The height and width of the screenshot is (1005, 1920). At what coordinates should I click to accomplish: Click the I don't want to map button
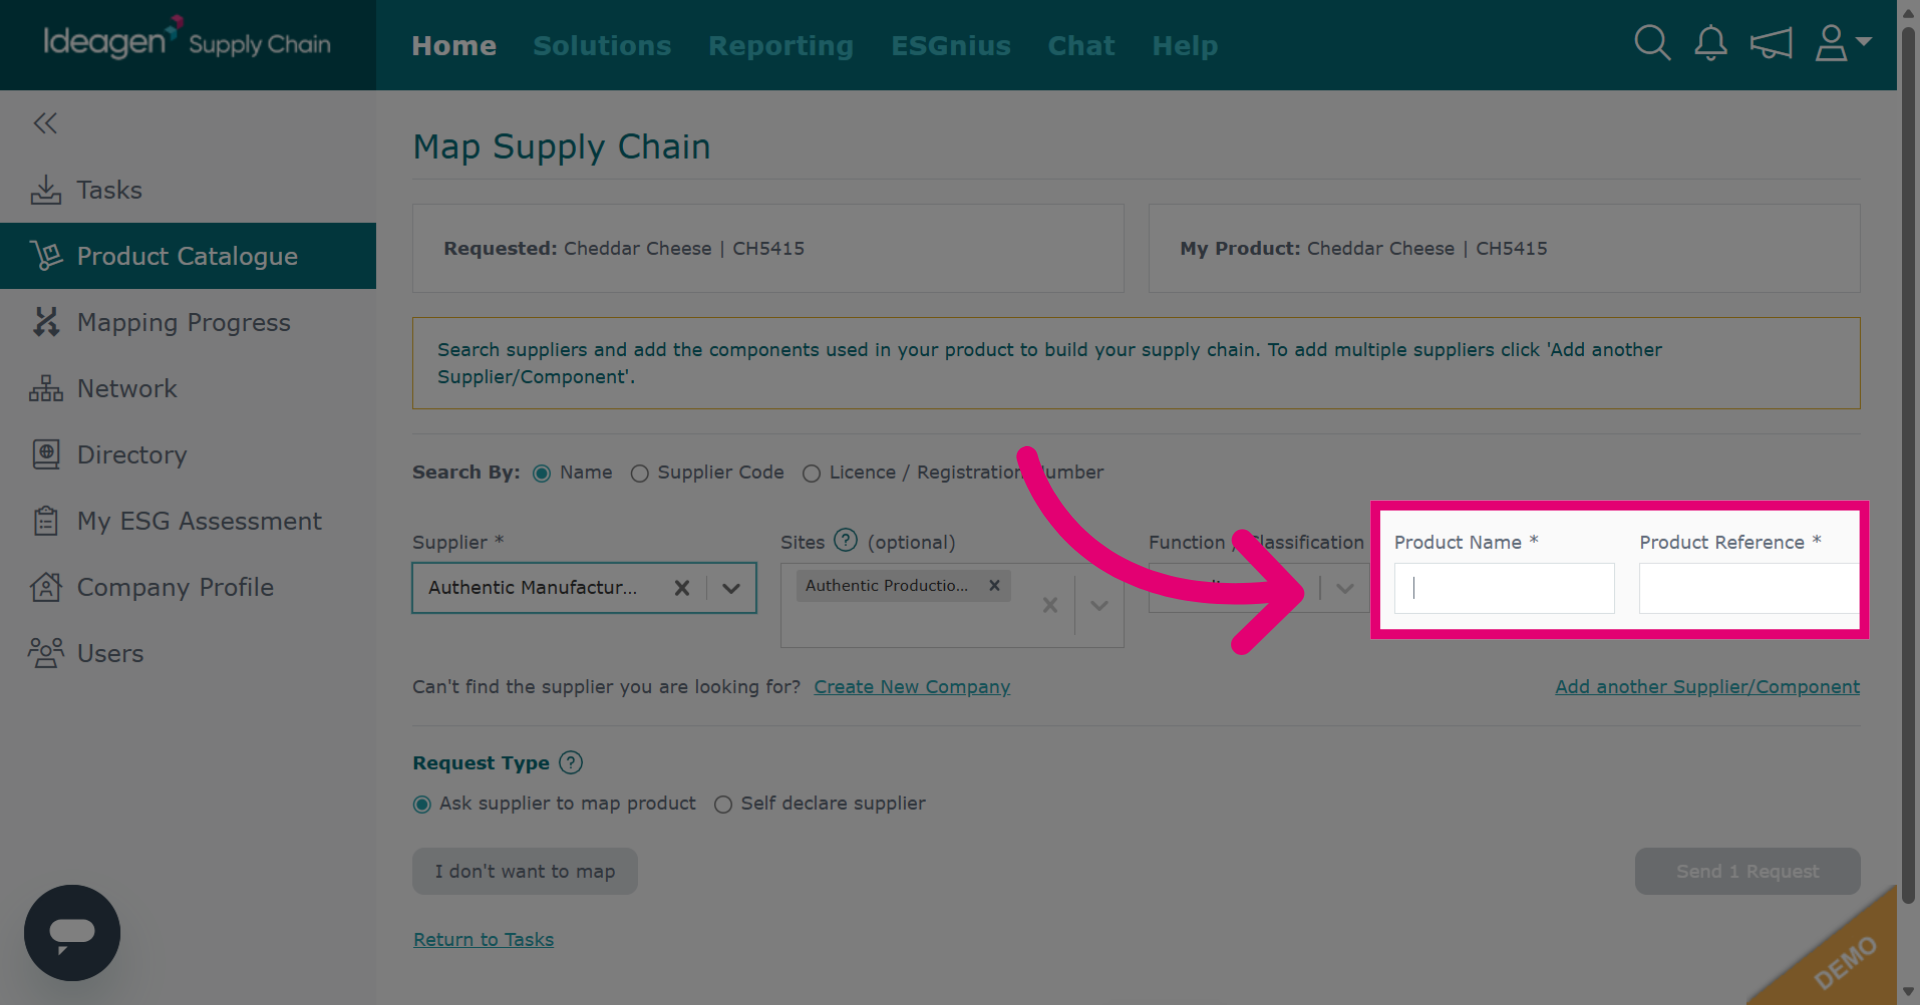click(x=525, y=871)
